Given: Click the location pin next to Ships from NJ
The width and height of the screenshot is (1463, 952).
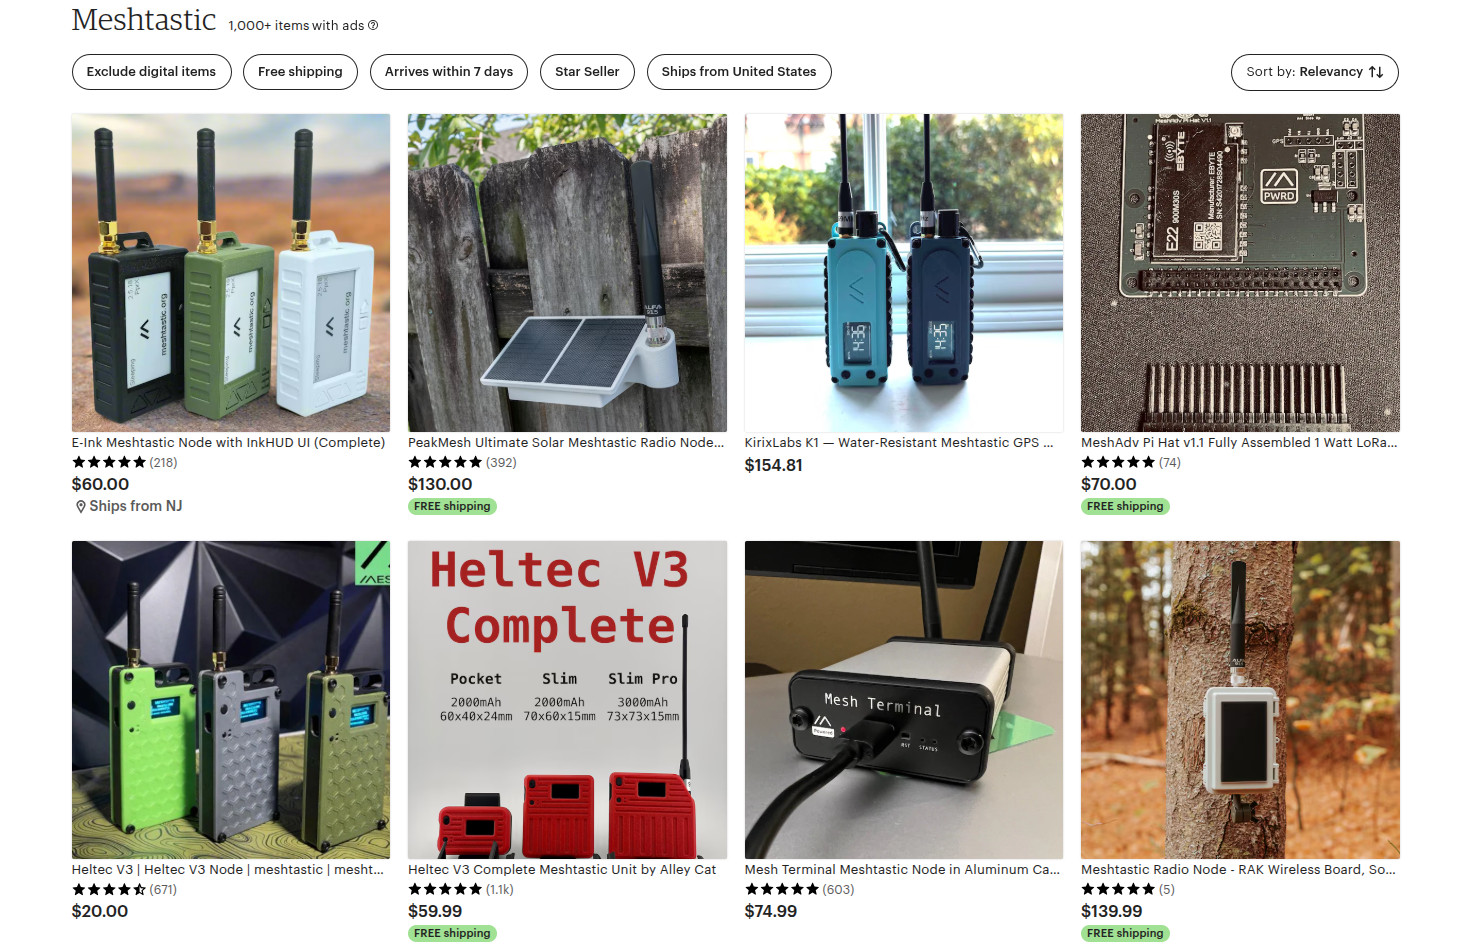Looking at the screenshot, I should pyautogui.click(x=80, y=507).
